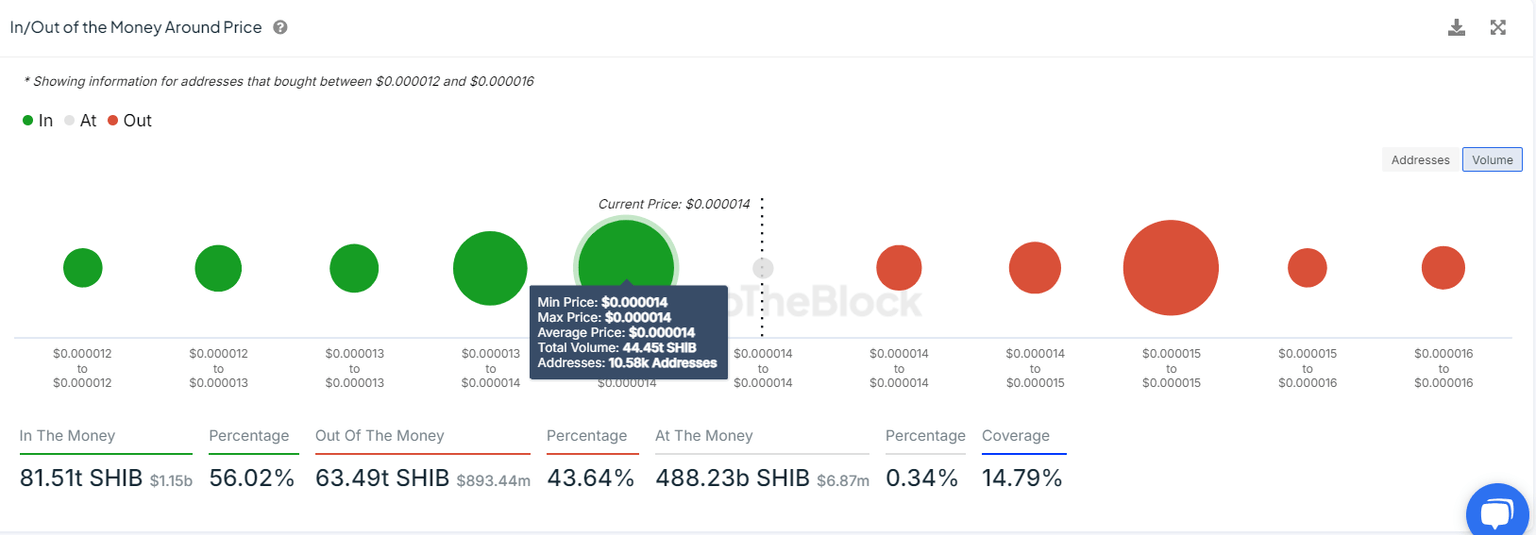Click the 14.79% Coverage value
The image size is (1536, 535).
coord(1022,479)
